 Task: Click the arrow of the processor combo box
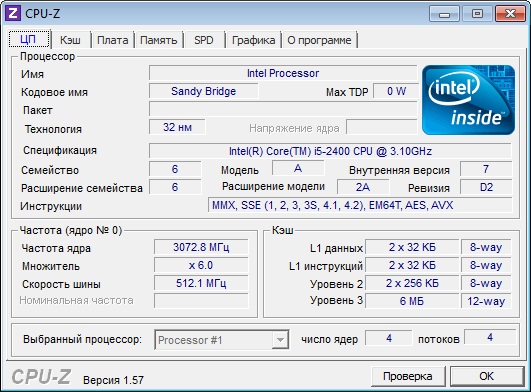pos(280,340)
